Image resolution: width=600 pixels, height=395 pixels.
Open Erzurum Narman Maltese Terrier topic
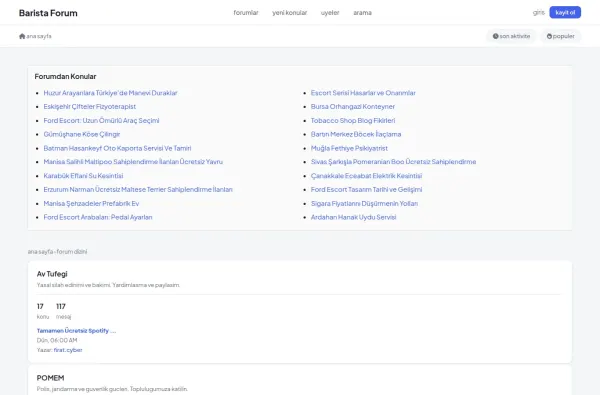point(138,189)
